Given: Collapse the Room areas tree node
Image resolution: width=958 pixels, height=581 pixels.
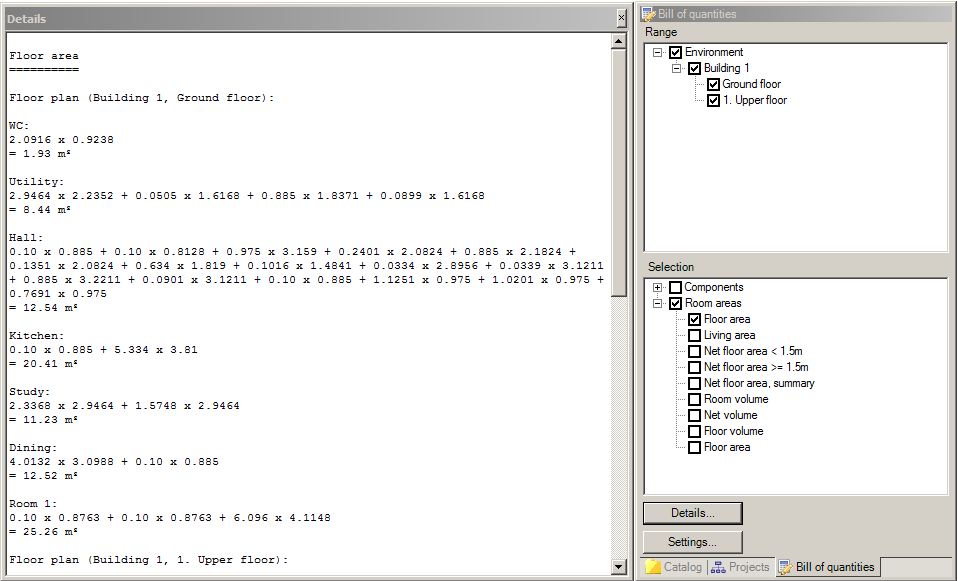Looking at the screenshot, I should (658, 304).
